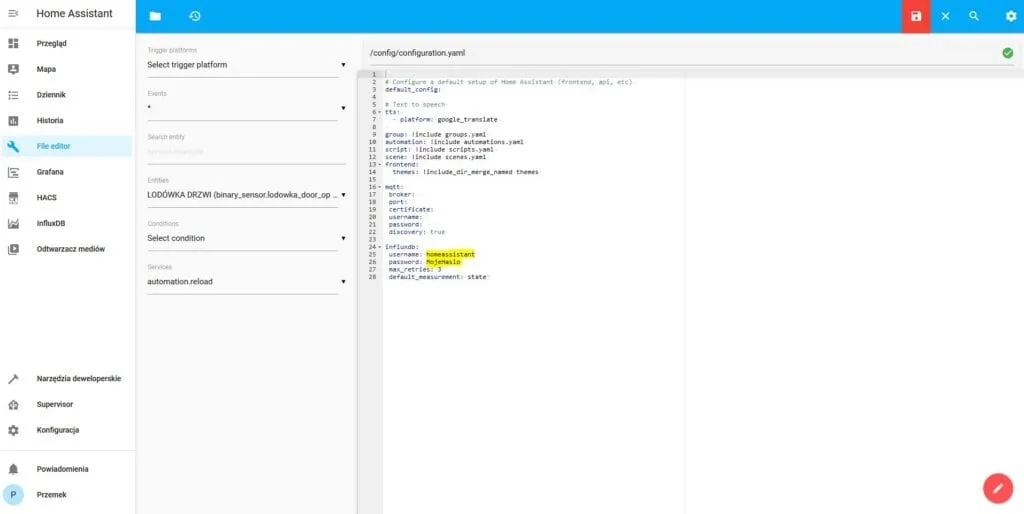Viewport: 1024px width, 514px height.
Task: Open Narzędzia deweloperskie developer tools
Action: tap(67, 379)
